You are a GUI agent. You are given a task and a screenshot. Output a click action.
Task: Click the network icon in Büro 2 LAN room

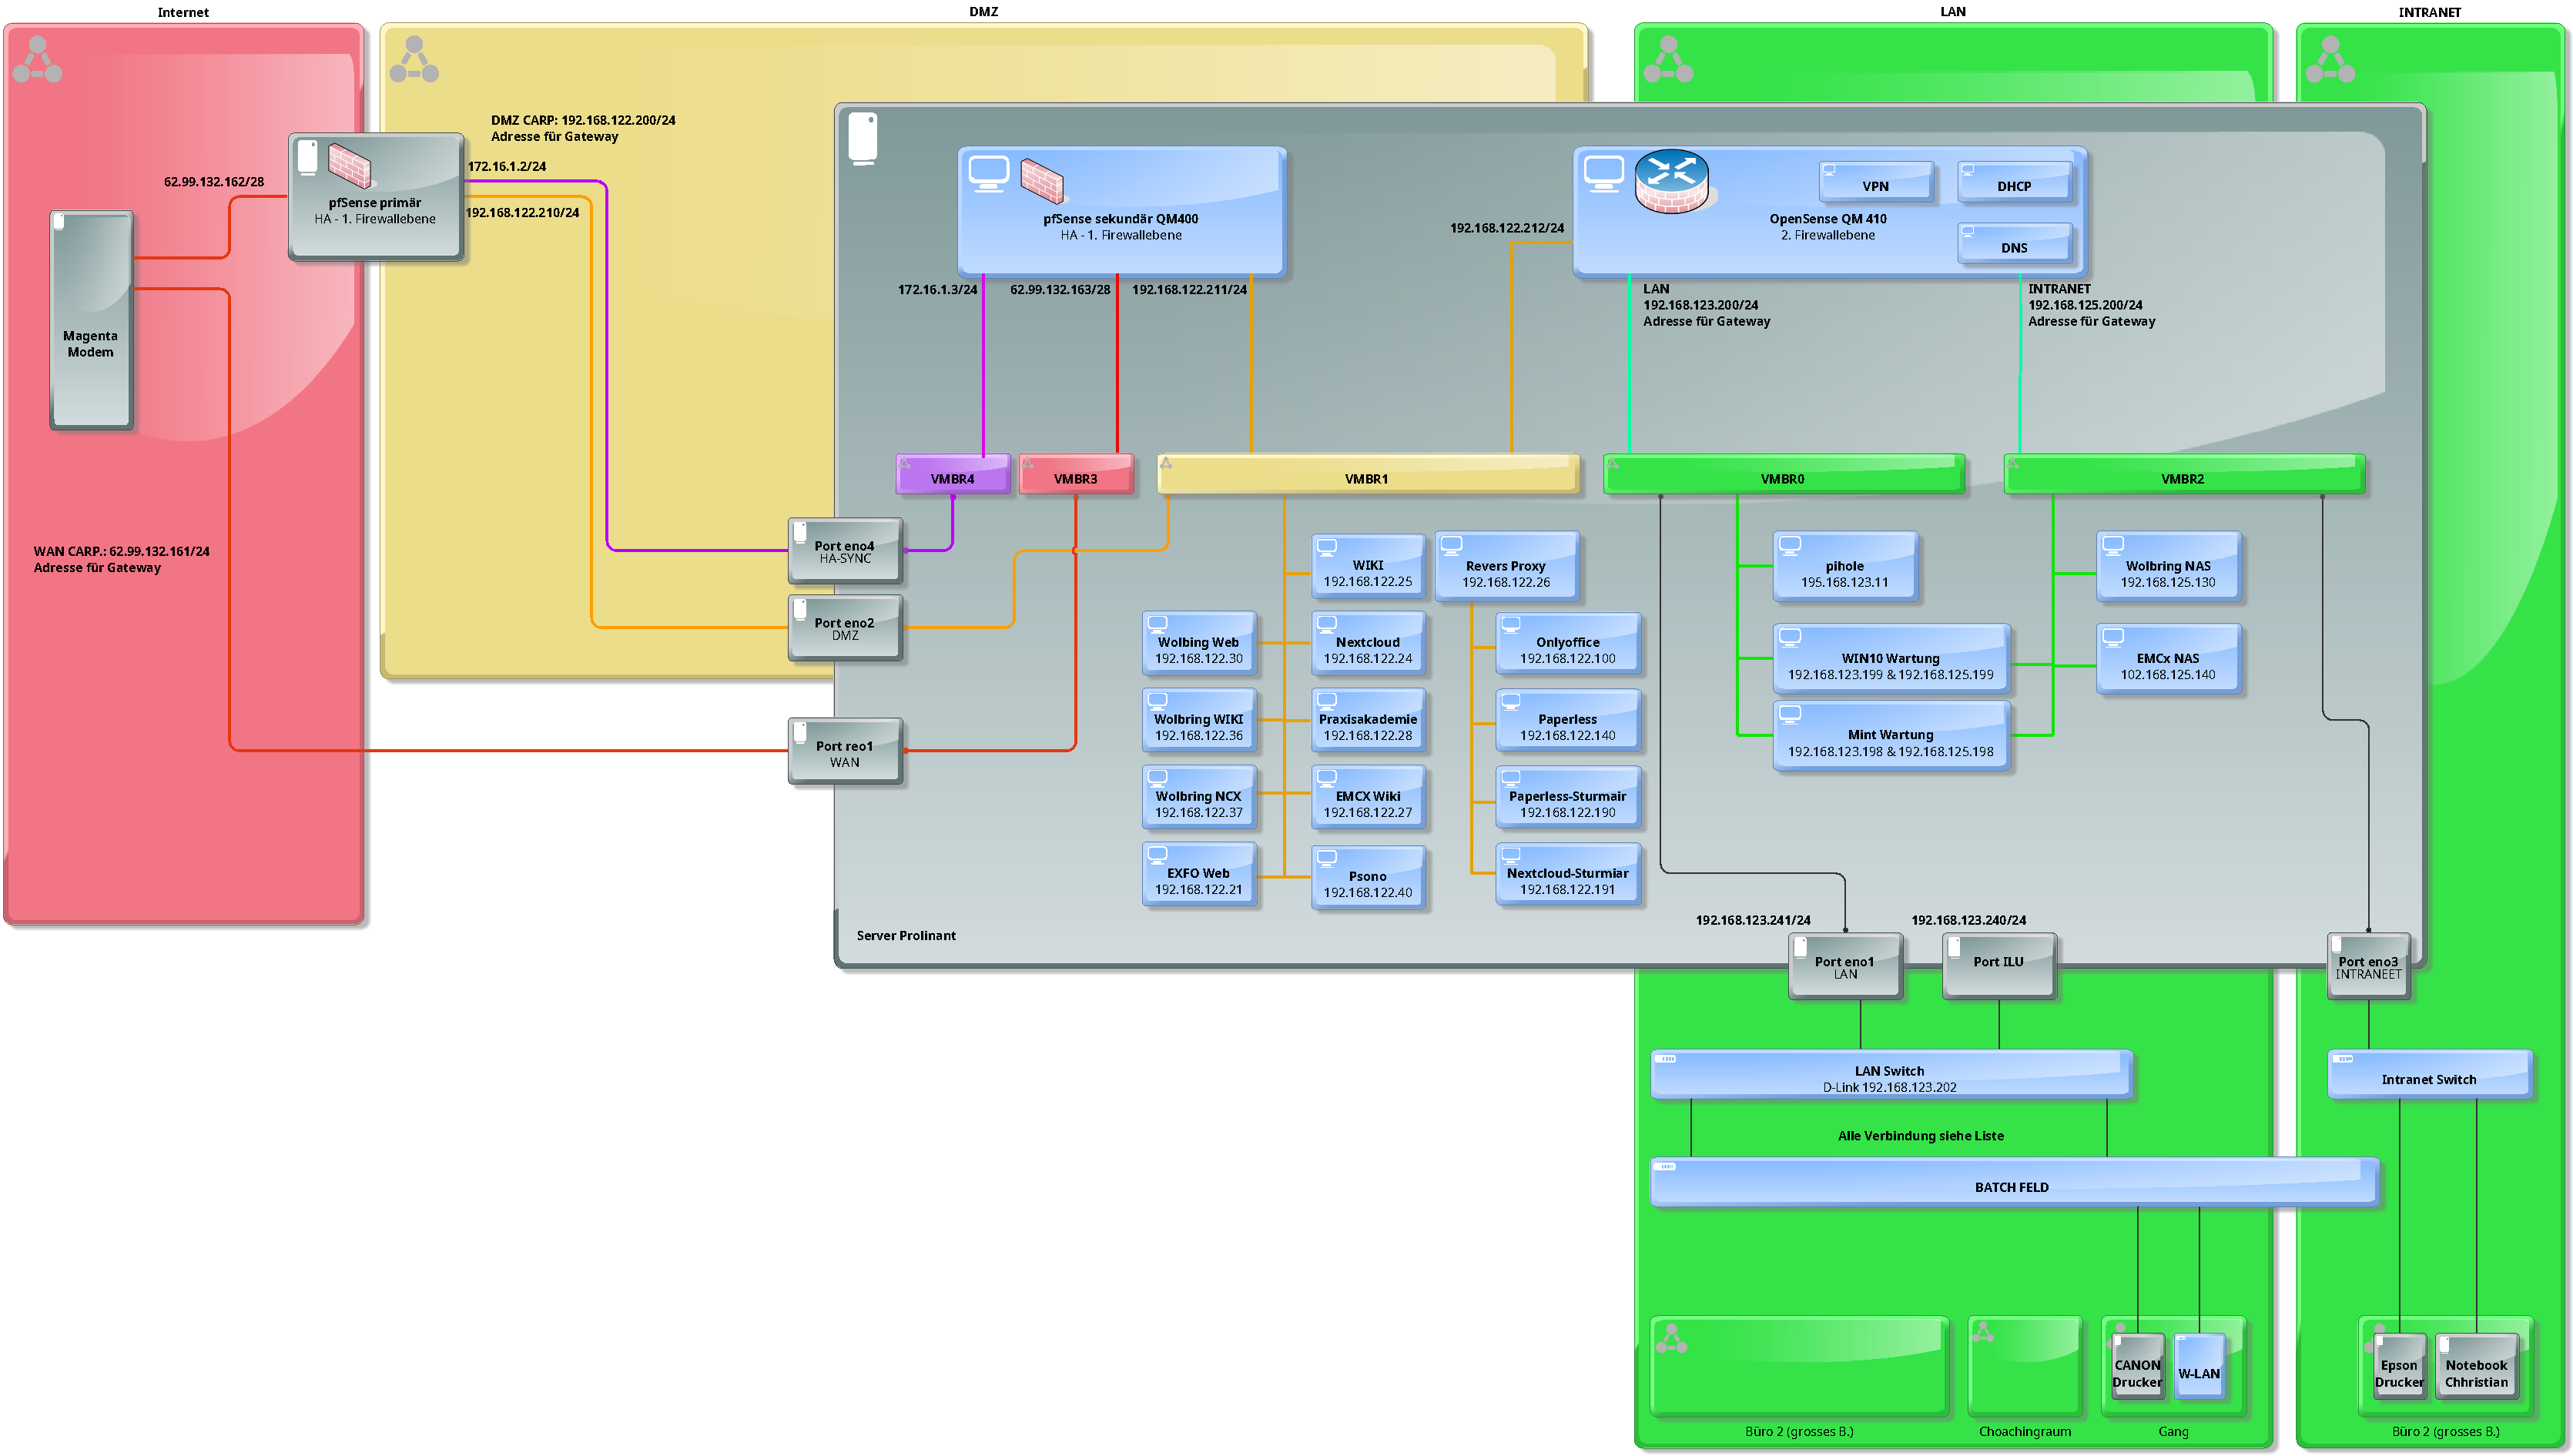tap(1671, 1338)
